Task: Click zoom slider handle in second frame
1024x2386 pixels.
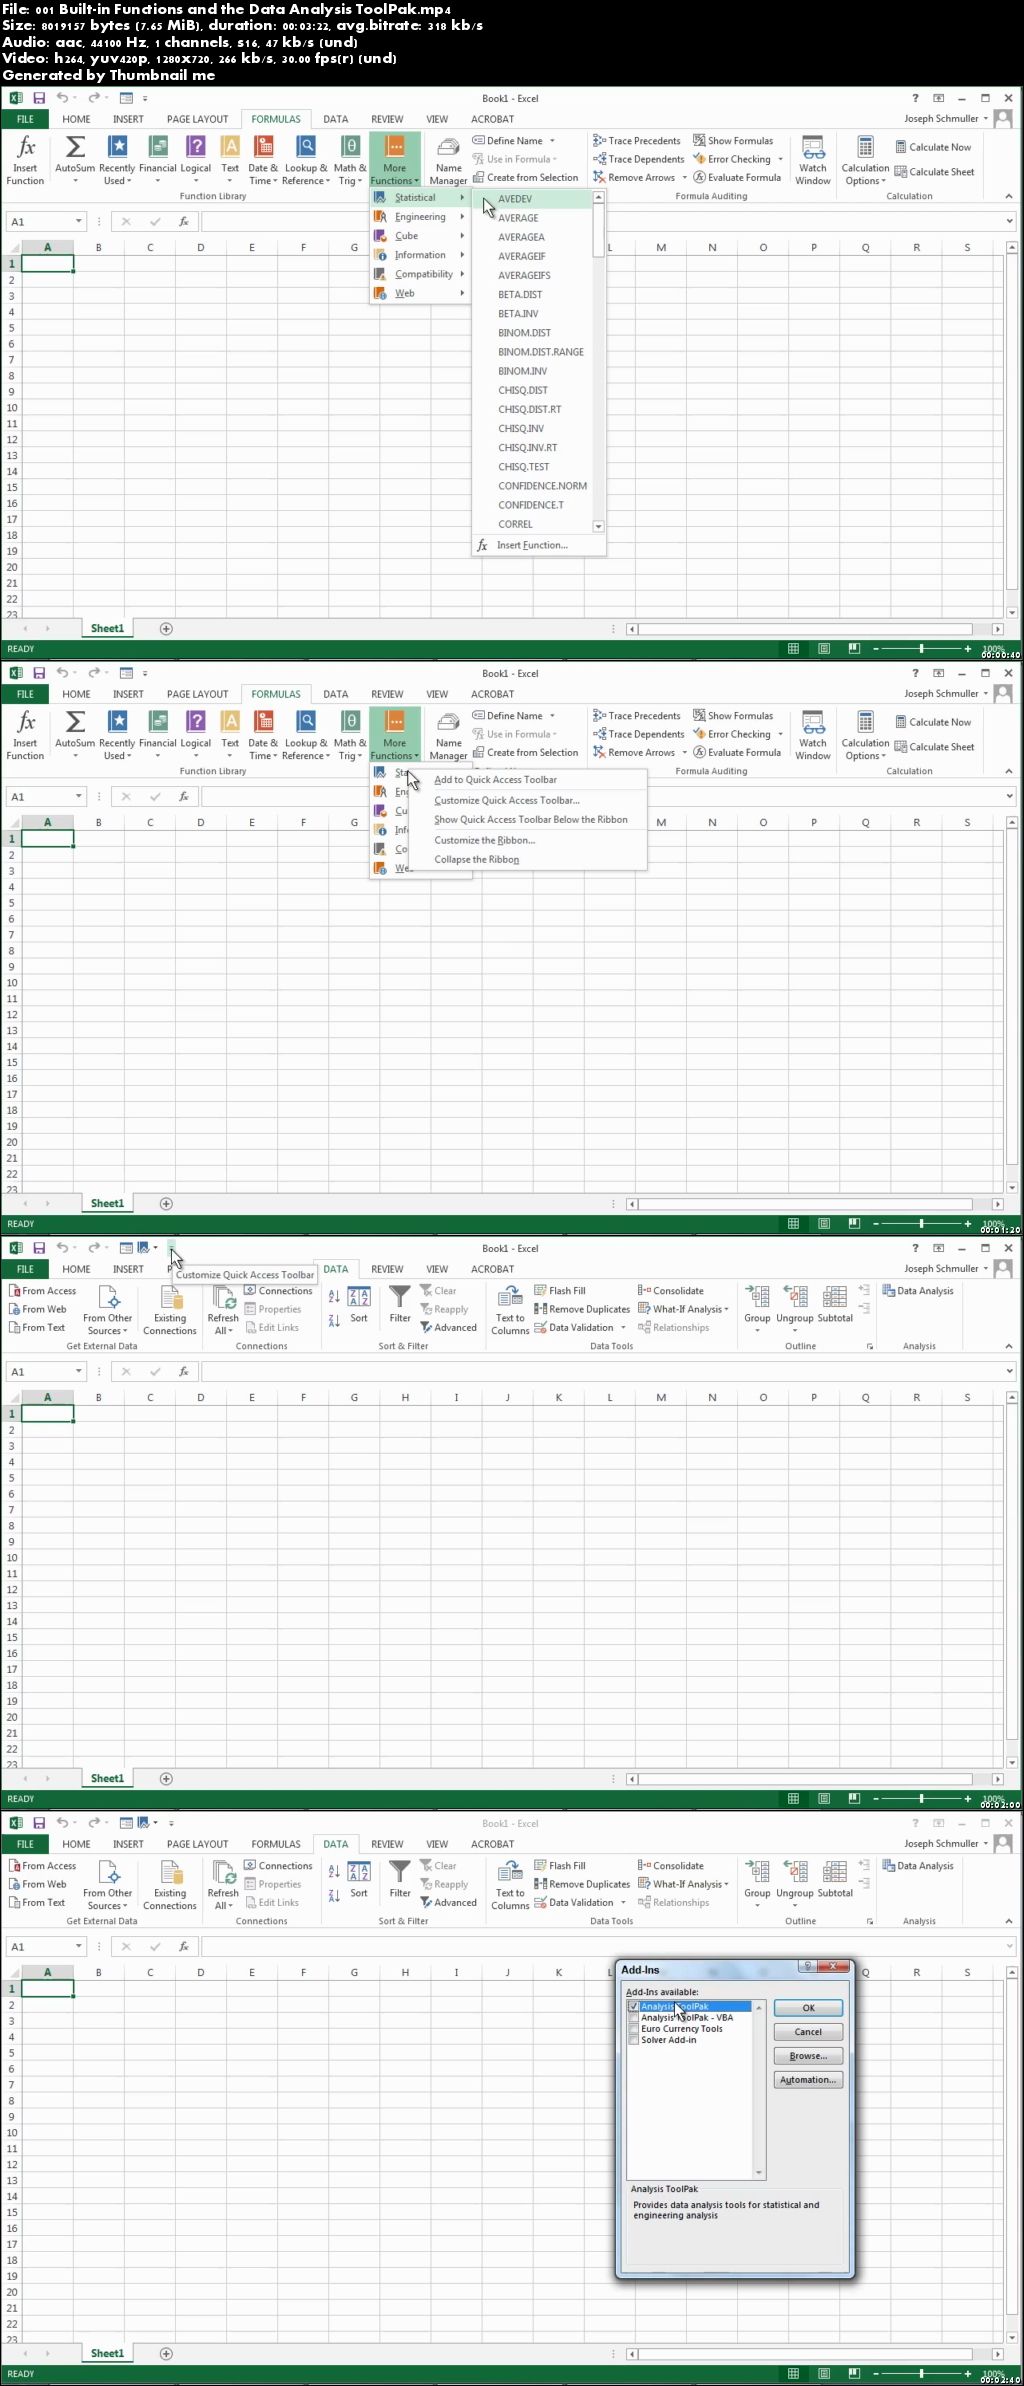Action: pyautogui.click(x=921, y=1224)
